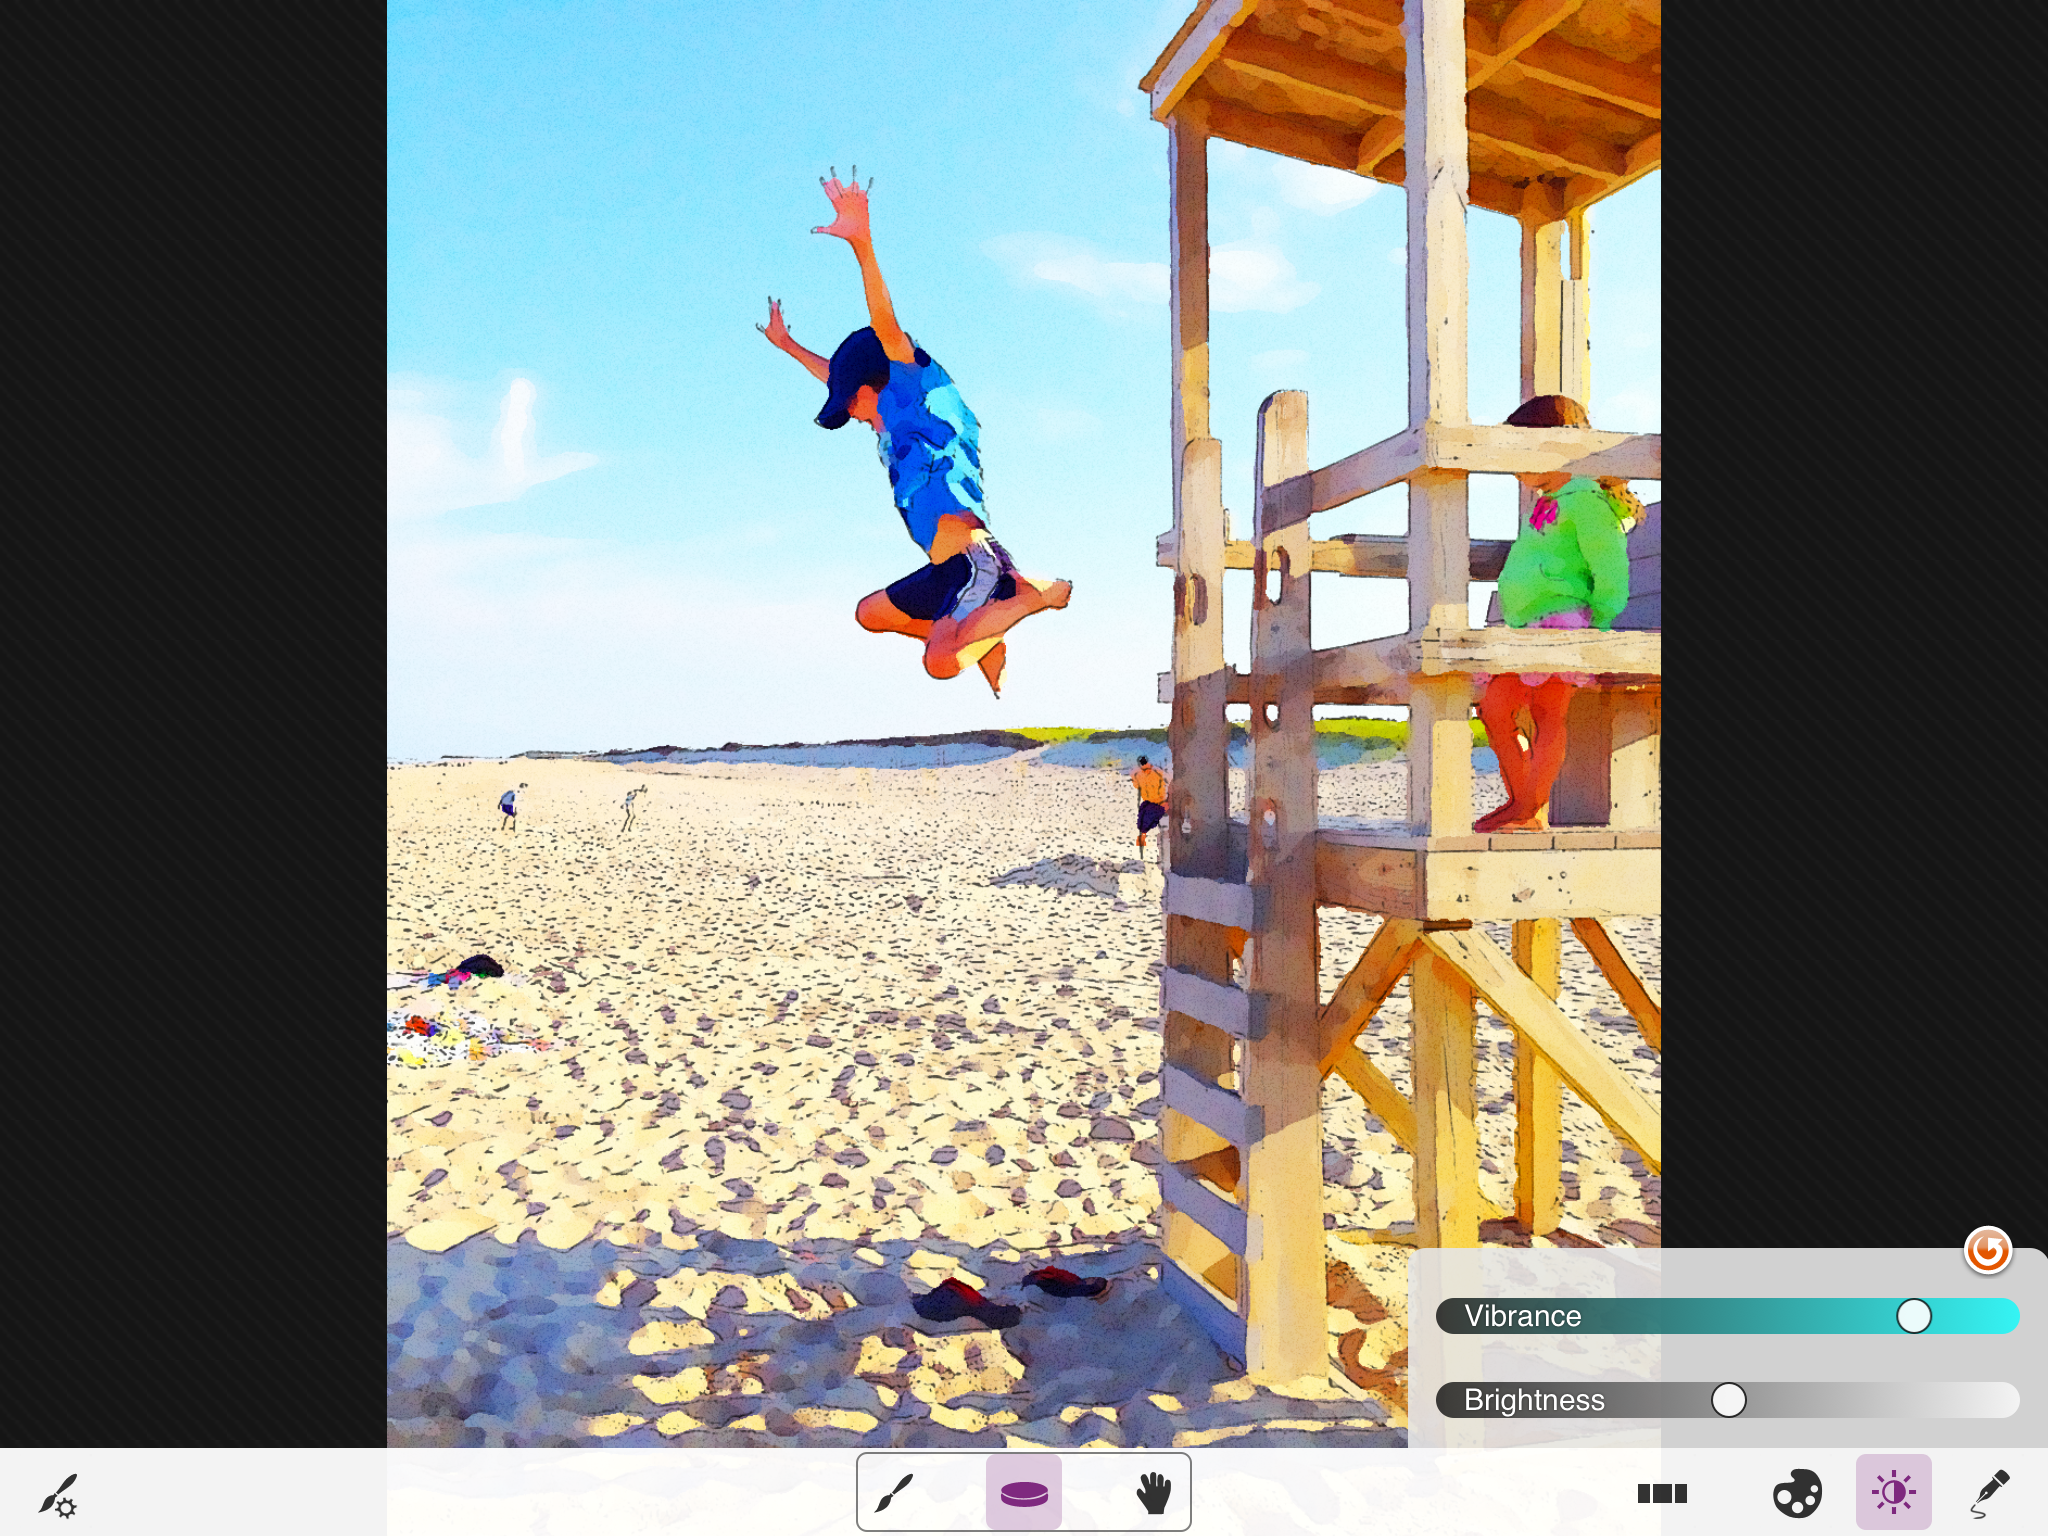Open the three-rectangle presets icon
Screen dimensions: 2048x1536
(x=1662, y=1493)
